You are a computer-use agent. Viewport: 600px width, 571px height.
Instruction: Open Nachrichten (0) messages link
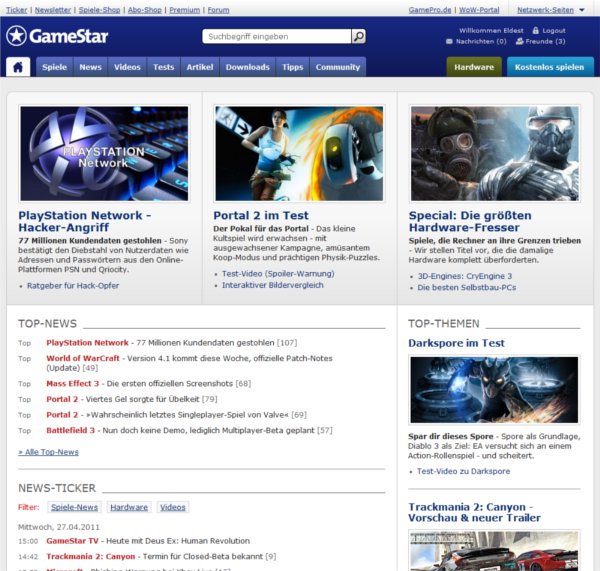point(481,41)
